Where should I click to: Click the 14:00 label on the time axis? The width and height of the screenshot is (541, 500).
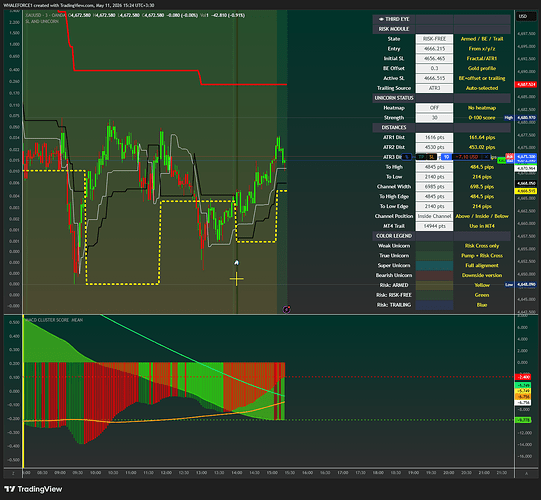coord(237,473)
